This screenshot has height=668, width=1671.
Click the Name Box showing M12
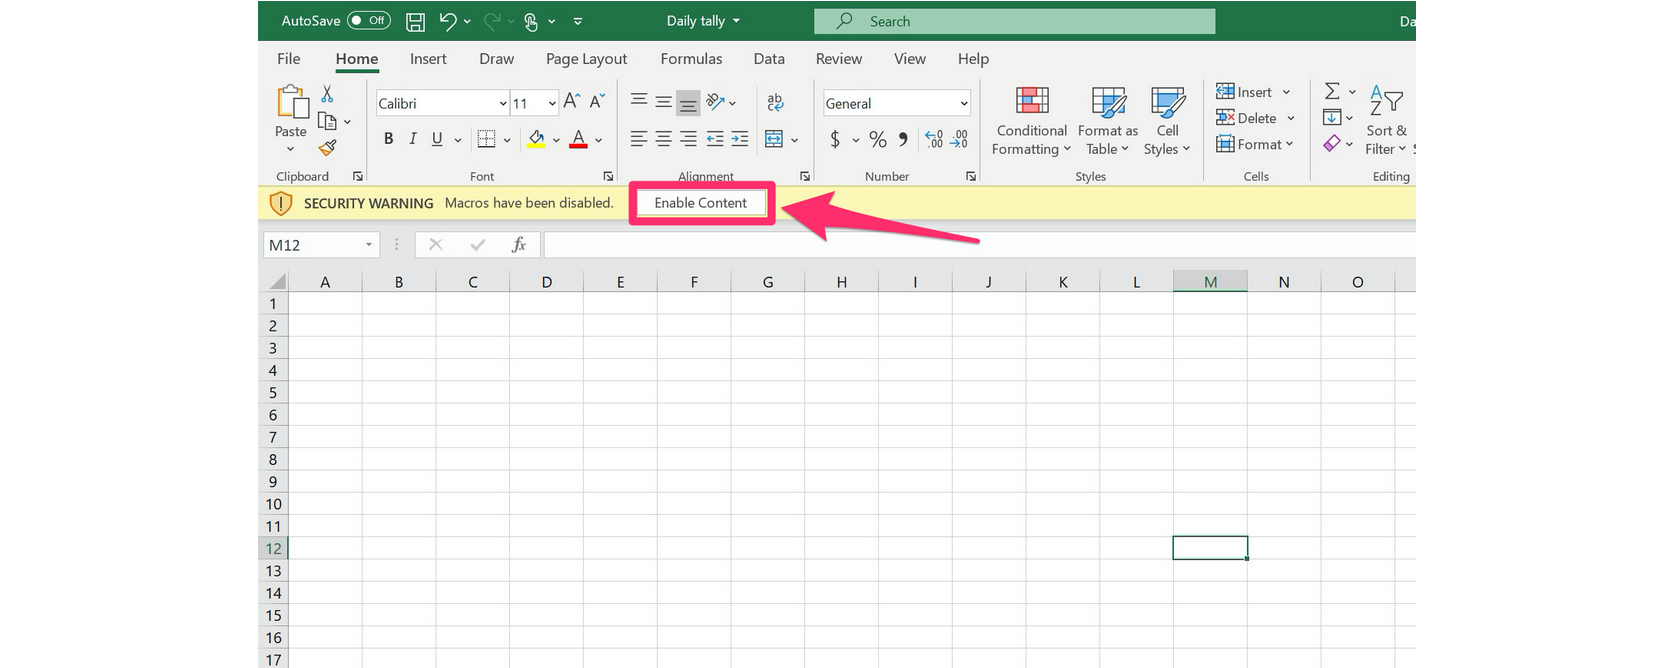pyautogui.click(x=321, y=245)
